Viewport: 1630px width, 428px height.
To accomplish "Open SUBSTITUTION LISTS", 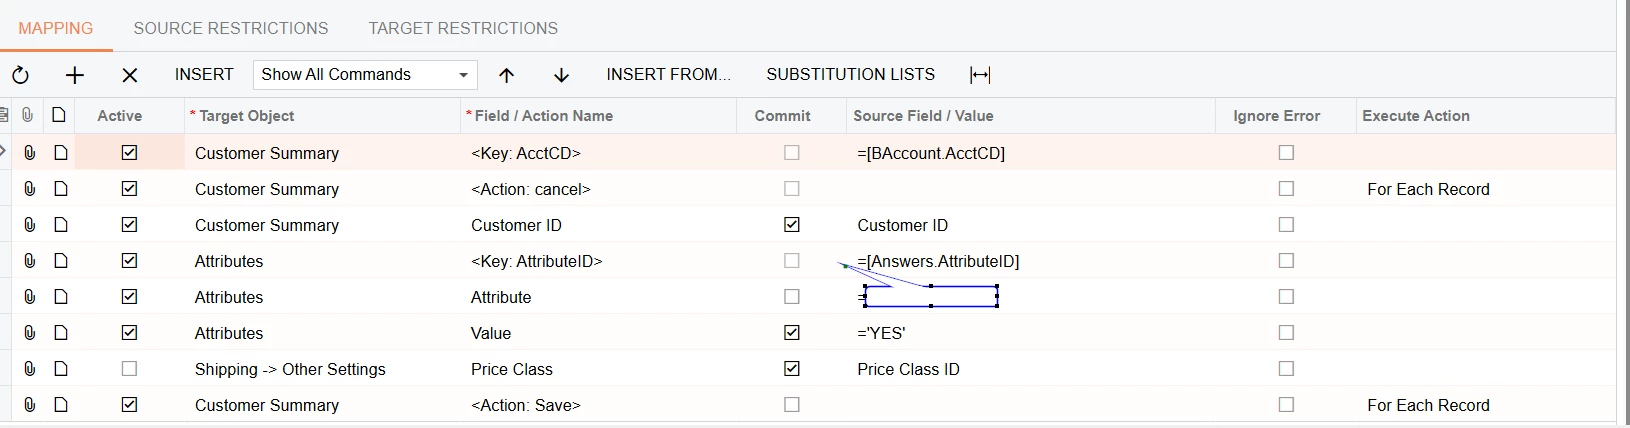I will click(x=851, y=75).
